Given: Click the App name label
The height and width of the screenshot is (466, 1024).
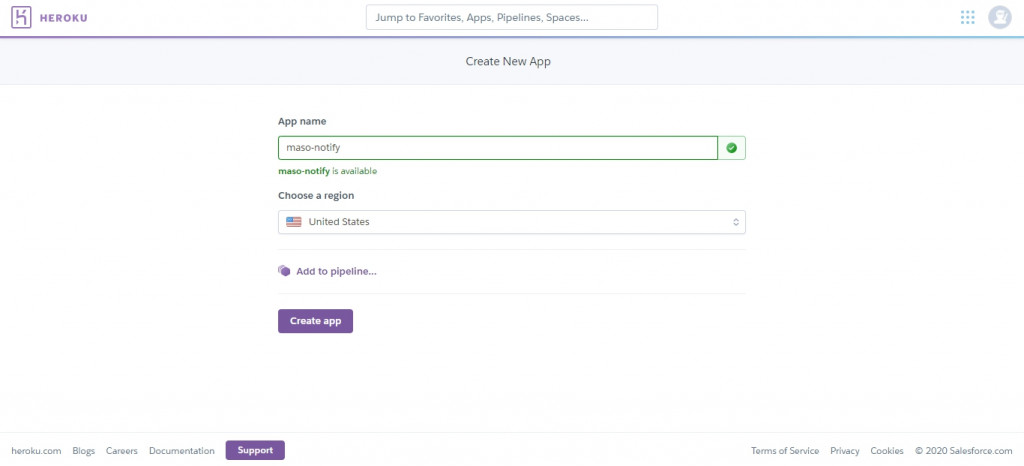Looking at the screenshot, I should [302, 121].
